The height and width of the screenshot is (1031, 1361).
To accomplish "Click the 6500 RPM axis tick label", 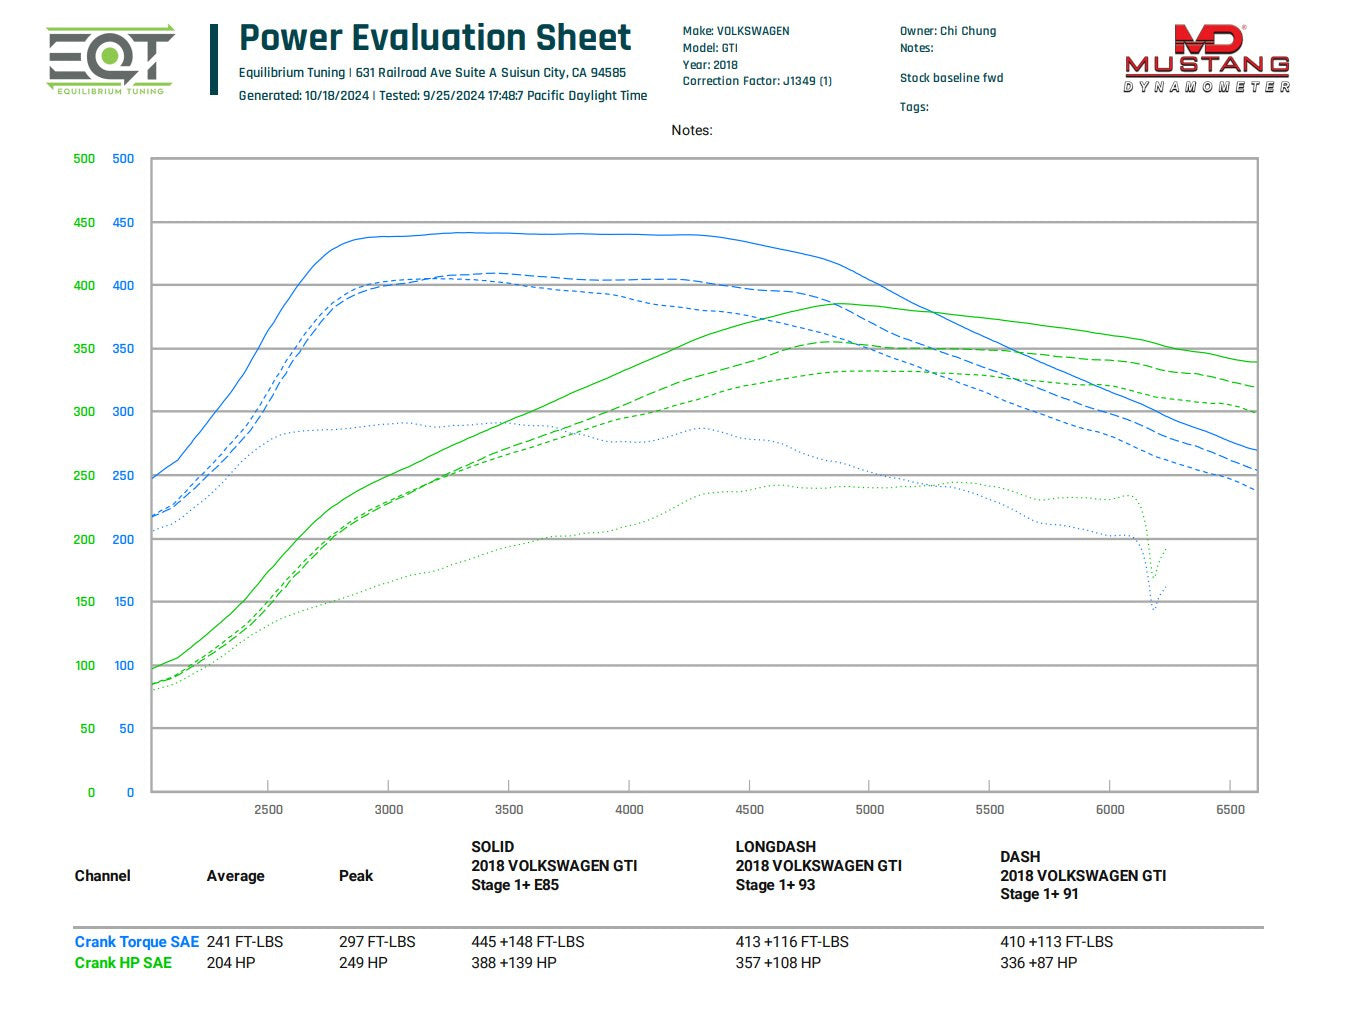I will coord(1231,810).
